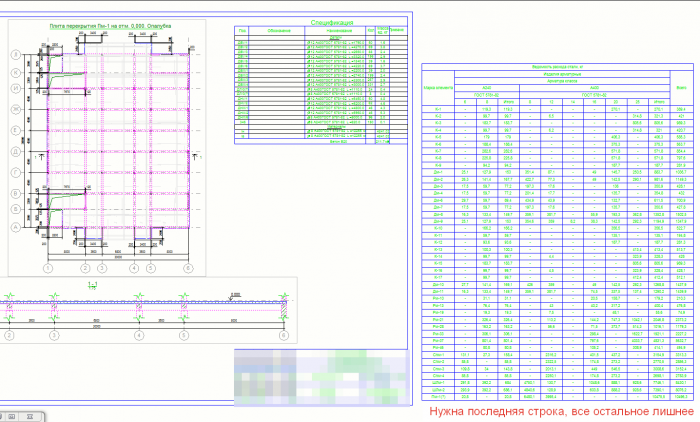Viewport: 700px width, 422px height.
Task: Click the I-beam section icon in bottom toolbar
Action: tap(30, 417)
